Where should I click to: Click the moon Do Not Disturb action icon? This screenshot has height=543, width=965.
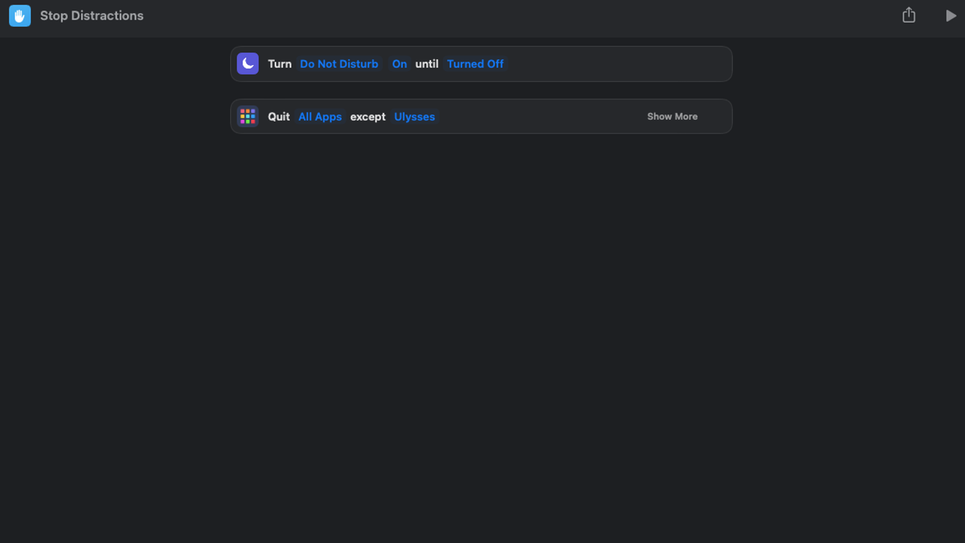pyautogui.click(x=247, y=63)
